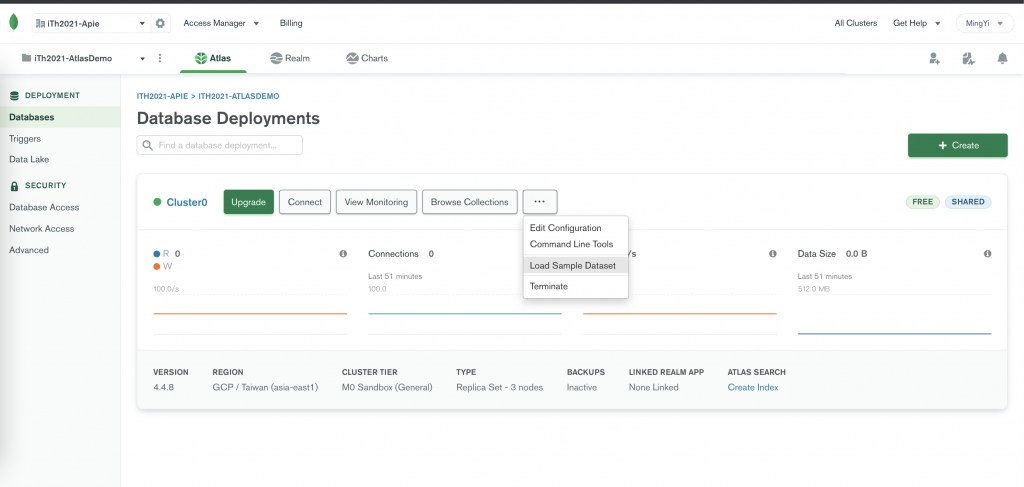The width and height of the screenshot is (1024, 487).
Task: Click info icon in Data Size panel
Action: point(987,253)
